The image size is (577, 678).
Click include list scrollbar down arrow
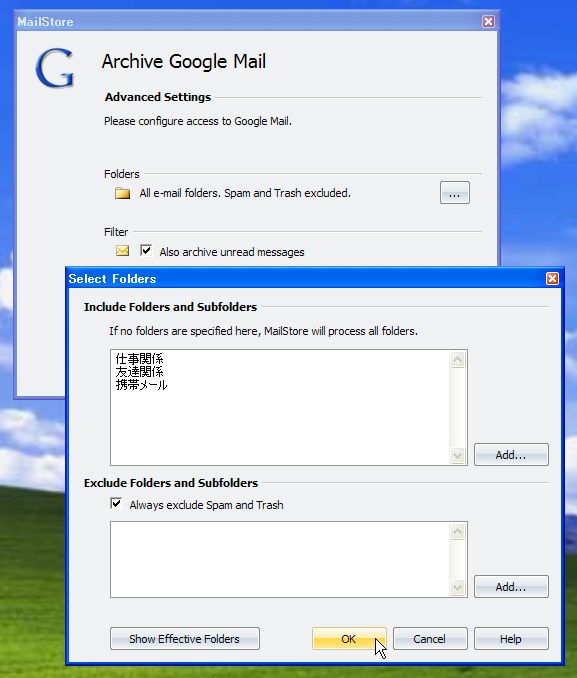(x=458, y=455)
